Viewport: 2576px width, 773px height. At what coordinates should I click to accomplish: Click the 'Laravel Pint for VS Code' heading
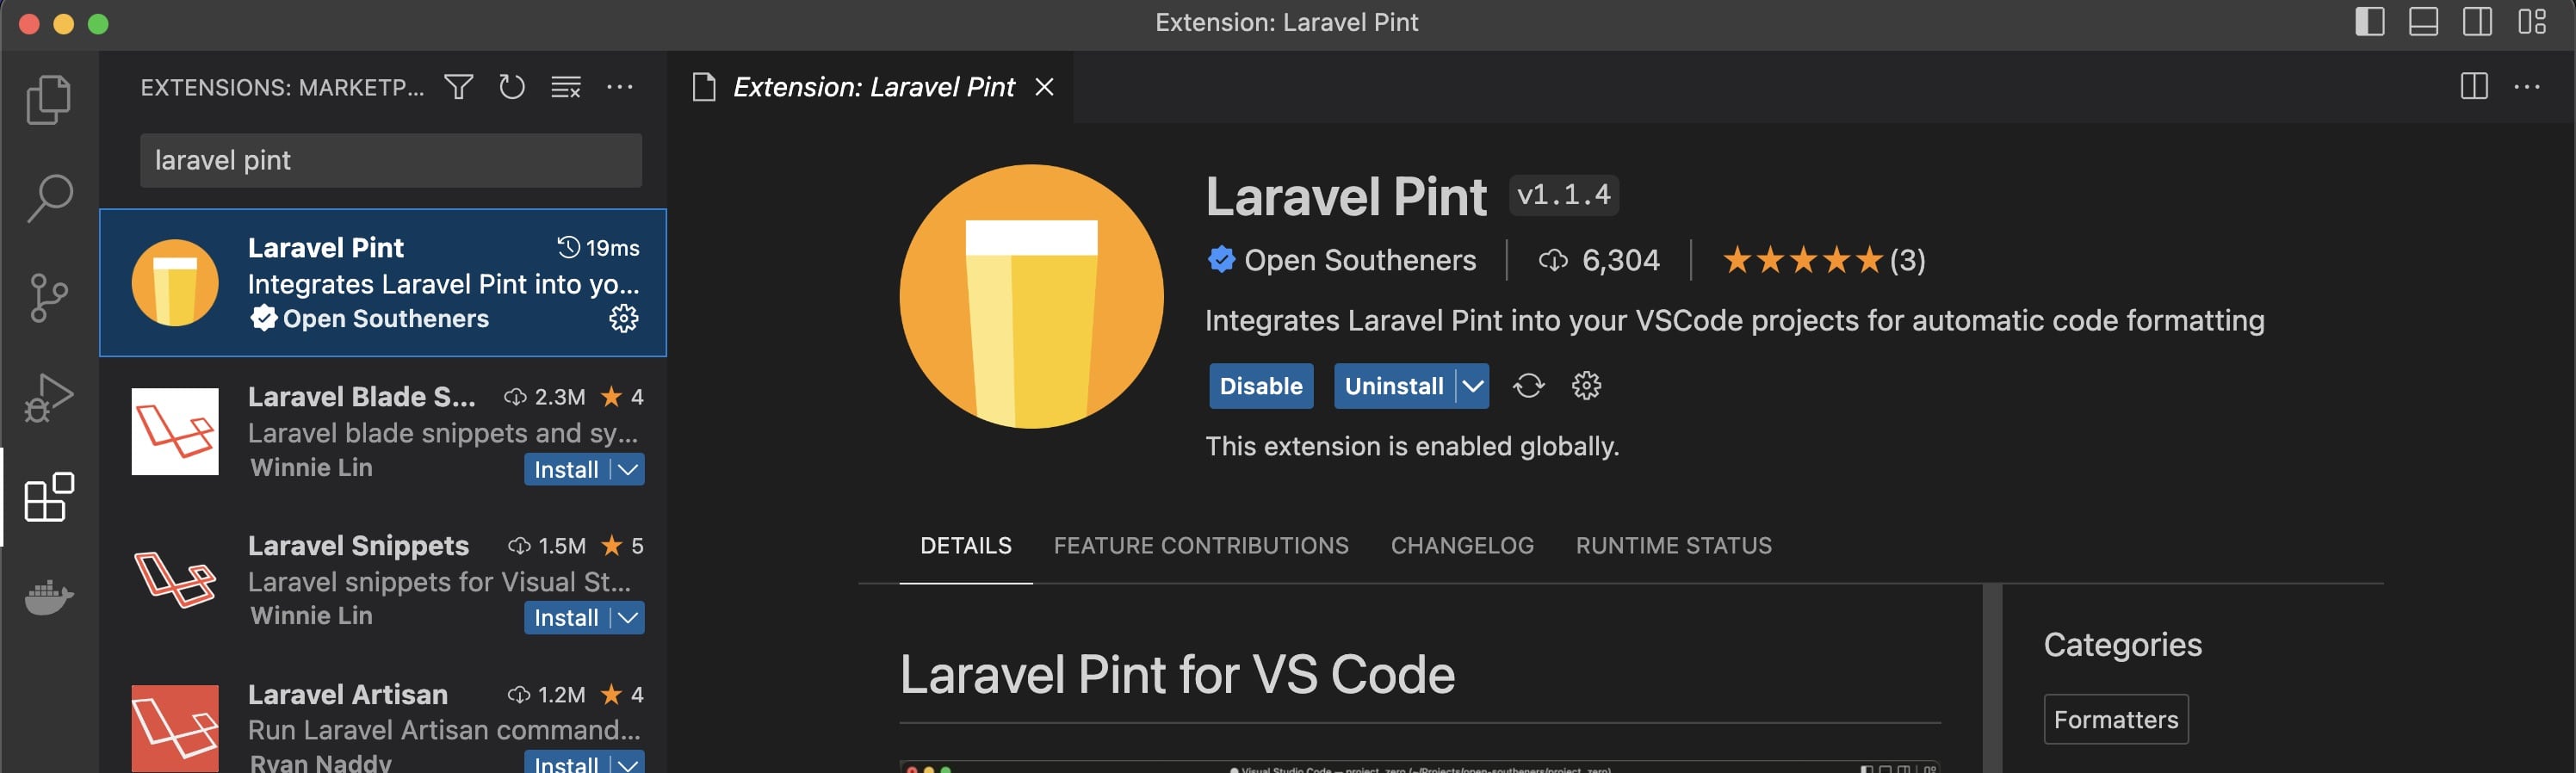[1177, 674]
